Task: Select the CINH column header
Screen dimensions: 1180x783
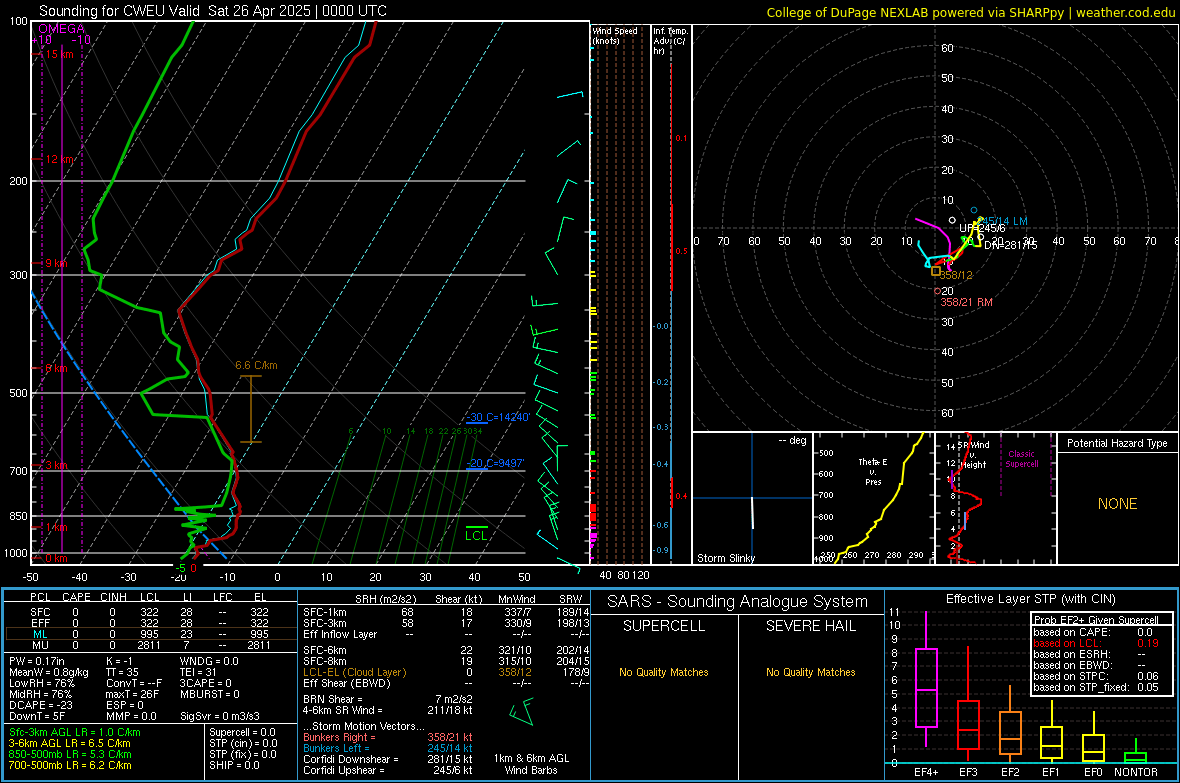Action: coord(113,597)
